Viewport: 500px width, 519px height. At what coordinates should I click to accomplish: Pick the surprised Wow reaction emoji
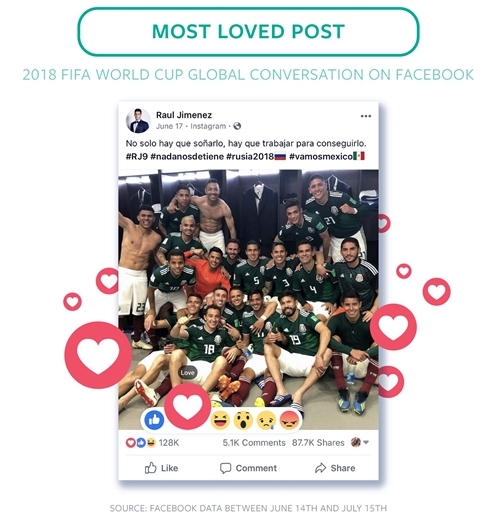coord(243,420)
